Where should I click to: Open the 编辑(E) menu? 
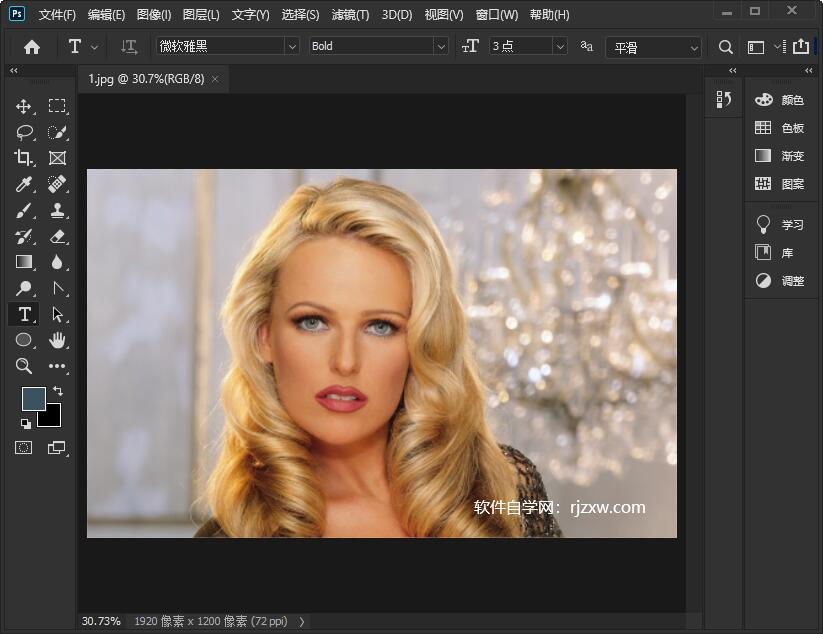[107, 15]
